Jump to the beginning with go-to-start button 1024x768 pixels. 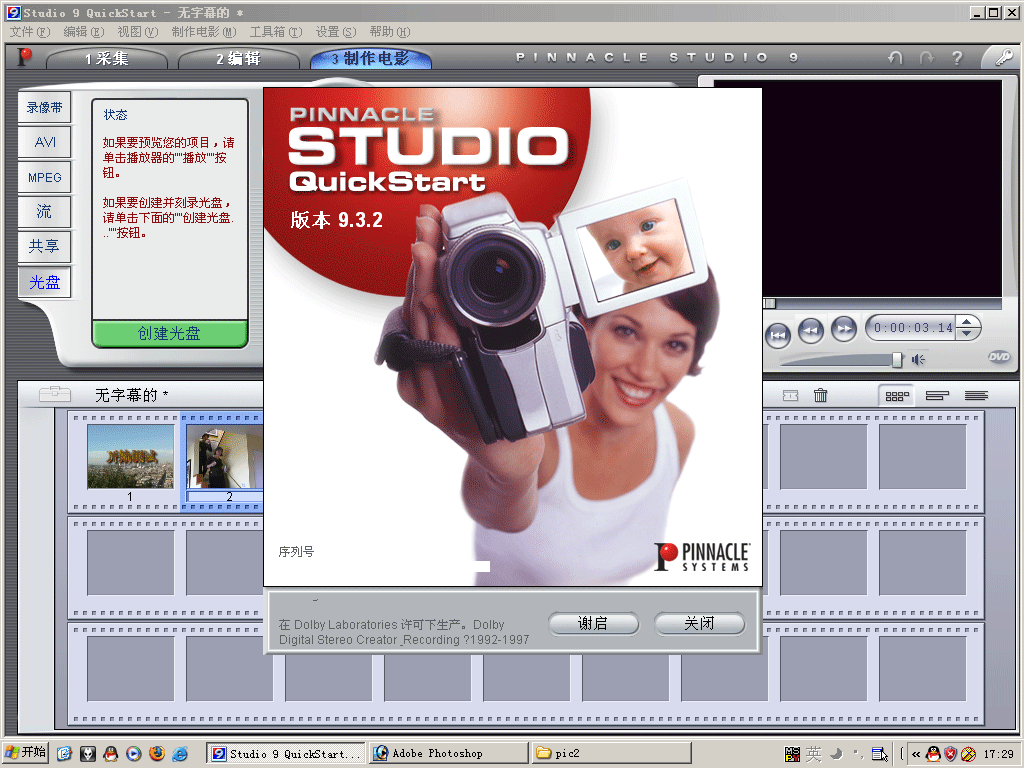coord(778,335)
